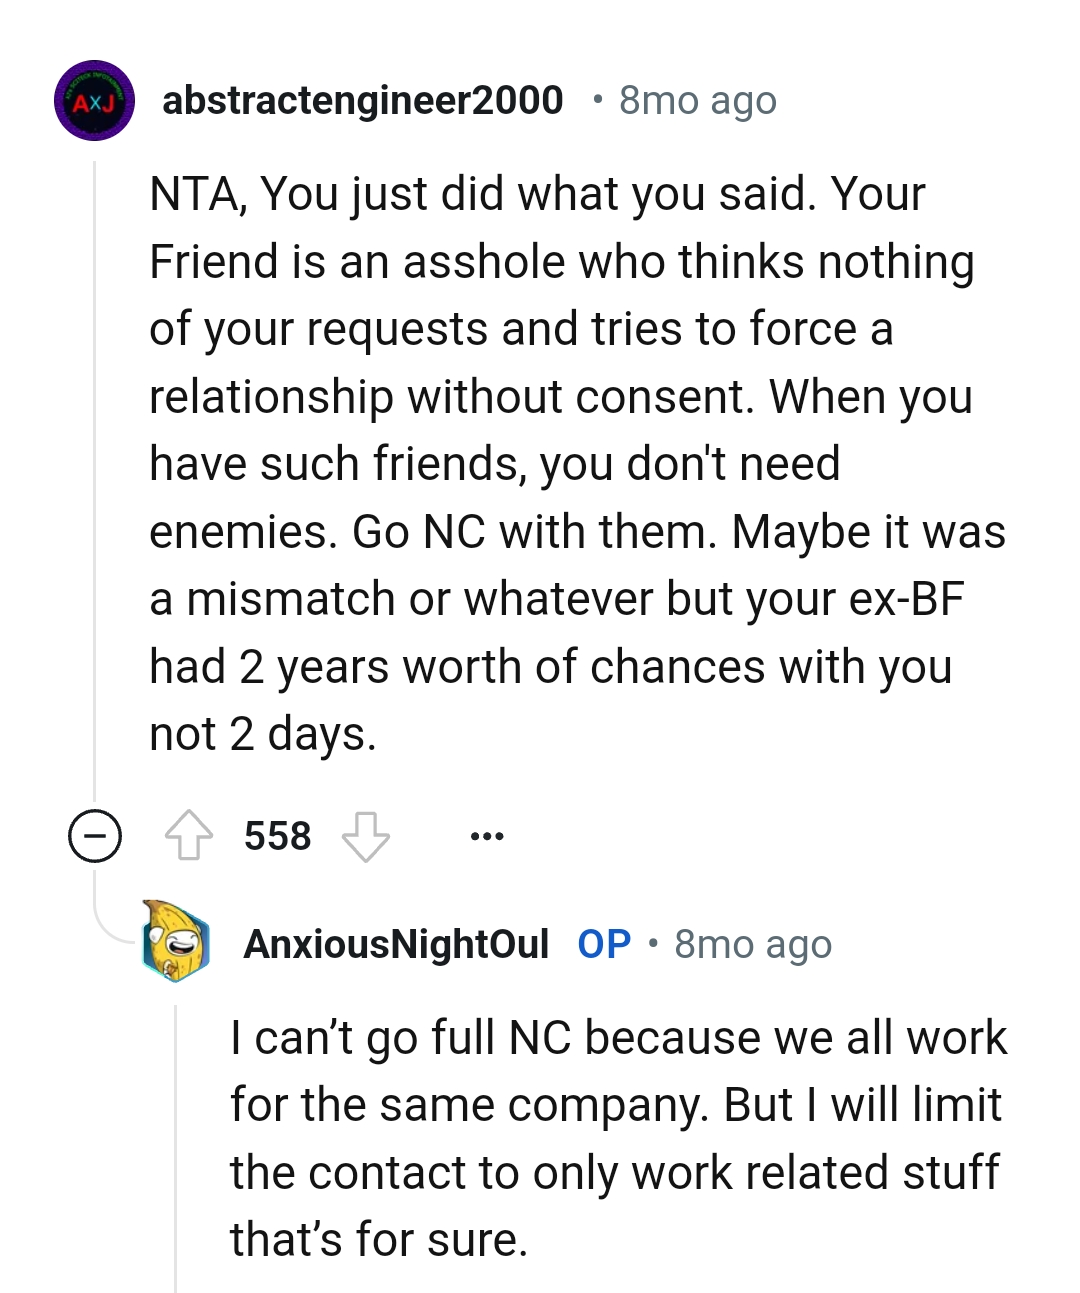Screen dimensions: 1080x1293
Task: Click "I can't go full NC" in OP's reply
Action: coord(402,1038)
